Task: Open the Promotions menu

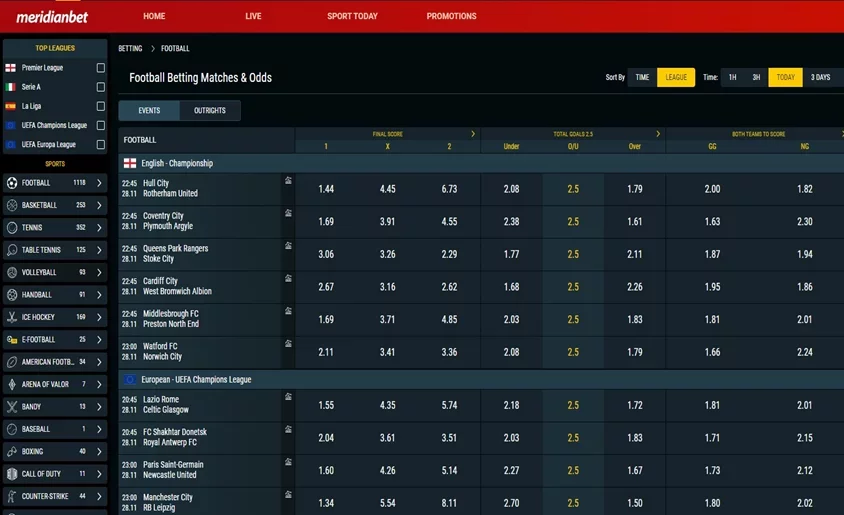Action: pos(451,16)
